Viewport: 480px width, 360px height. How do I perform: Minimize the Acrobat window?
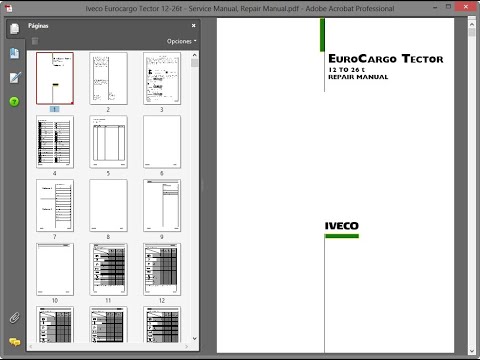point(435,8)
